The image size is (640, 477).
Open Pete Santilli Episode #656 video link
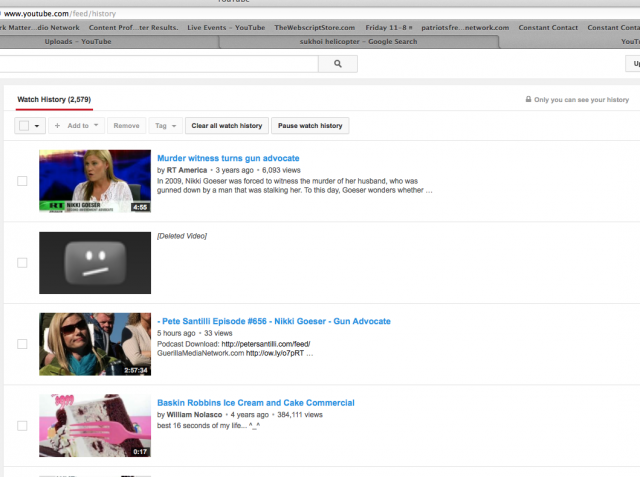pos(274,322)
